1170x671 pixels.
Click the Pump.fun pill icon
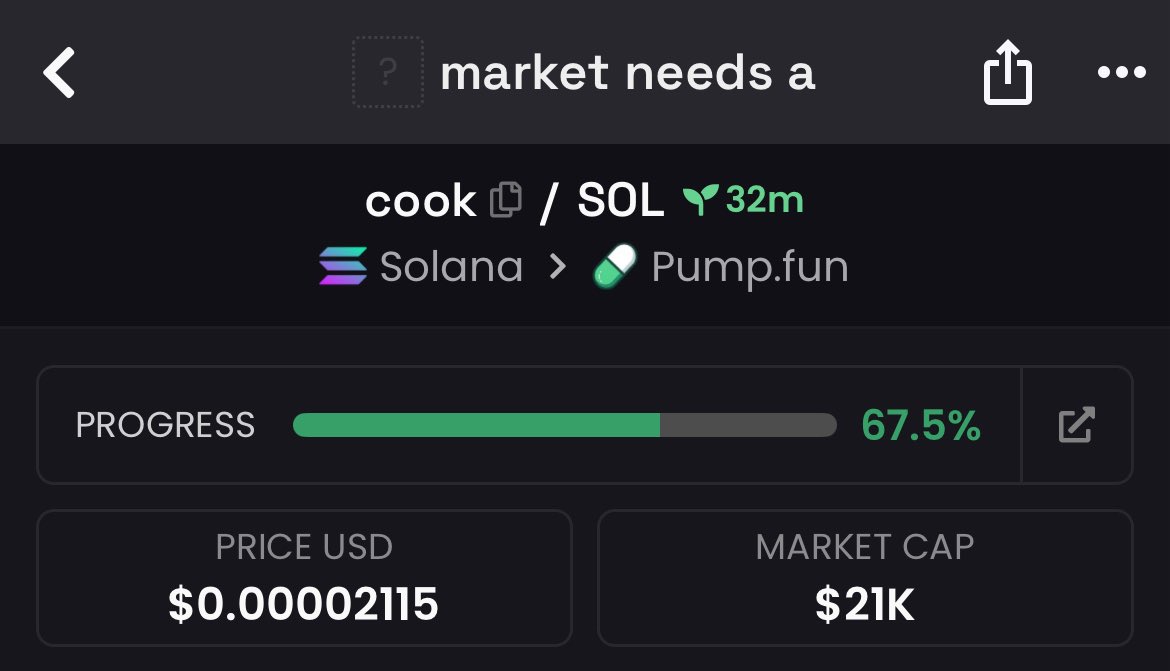coord(614,267)
